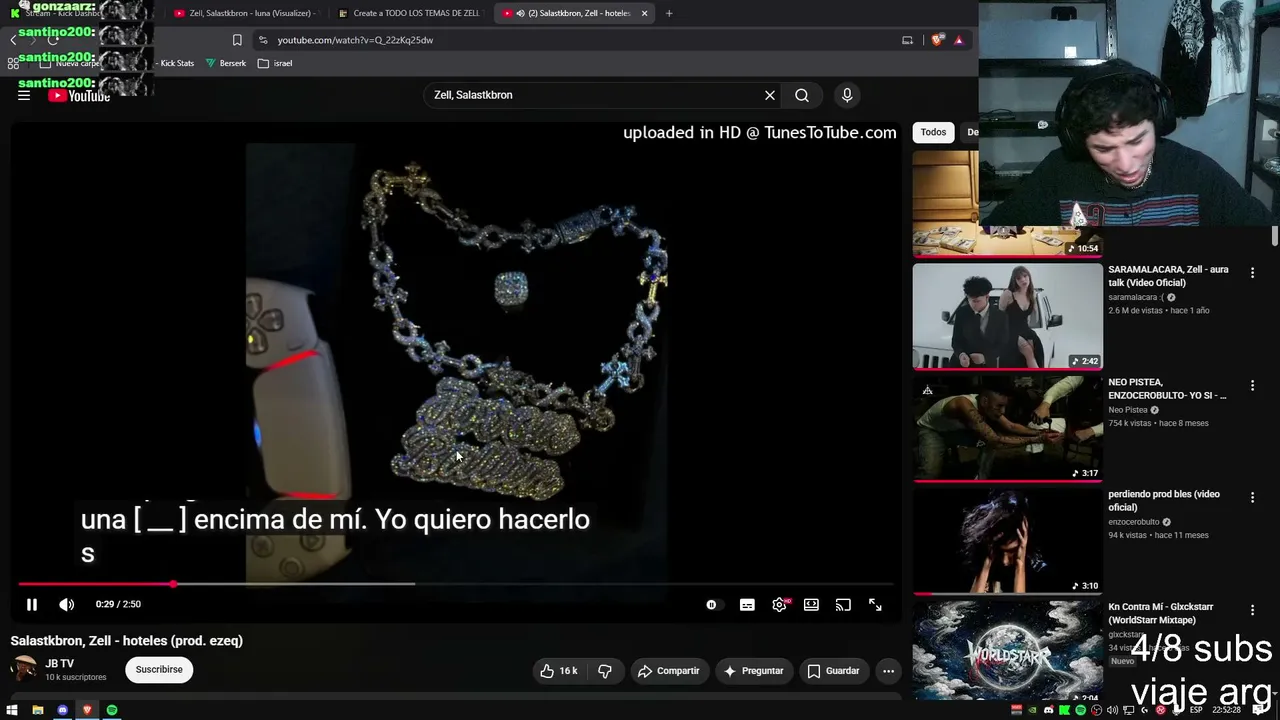Open NEO PISTEA video thumbnail
Screen dimensions: 1280x720
(x=1008, y=428)
